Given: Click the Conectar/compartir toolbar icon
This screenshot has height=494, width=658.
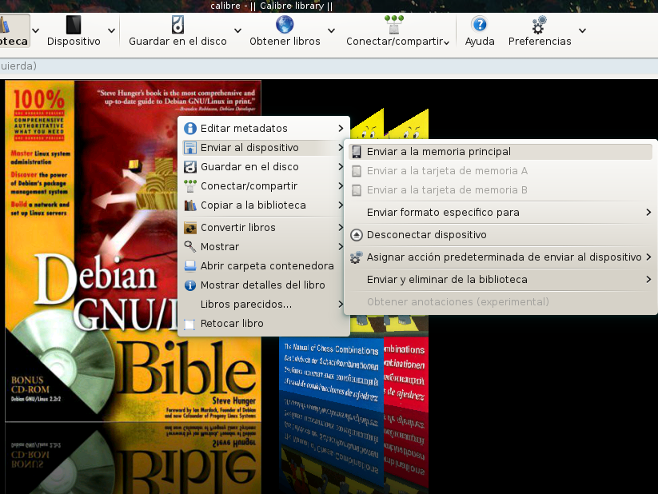Looking at the screenshot, I should 394,24.
